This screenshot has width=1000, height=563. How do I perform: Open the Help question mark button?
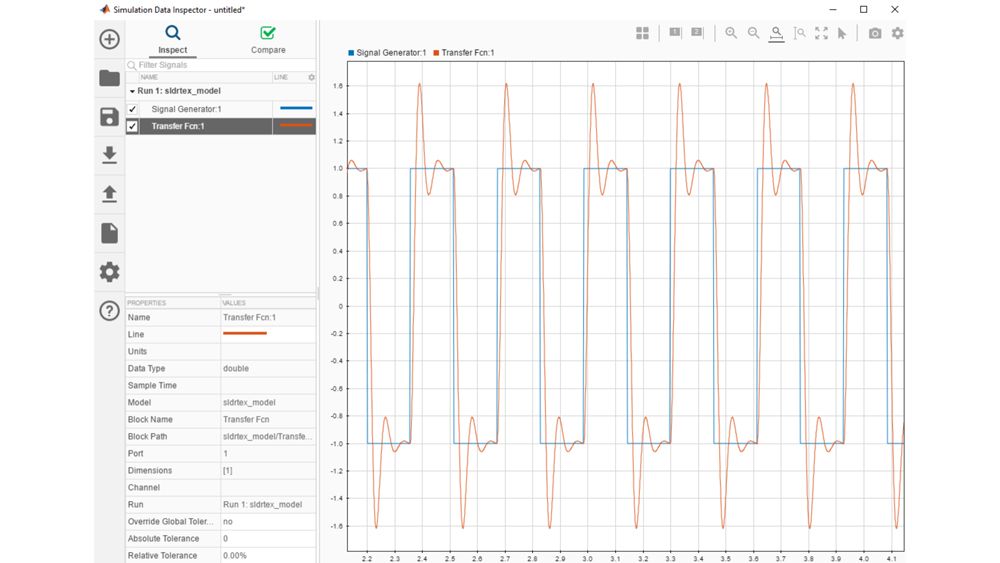pyautogui.click(x=110, y=310)
